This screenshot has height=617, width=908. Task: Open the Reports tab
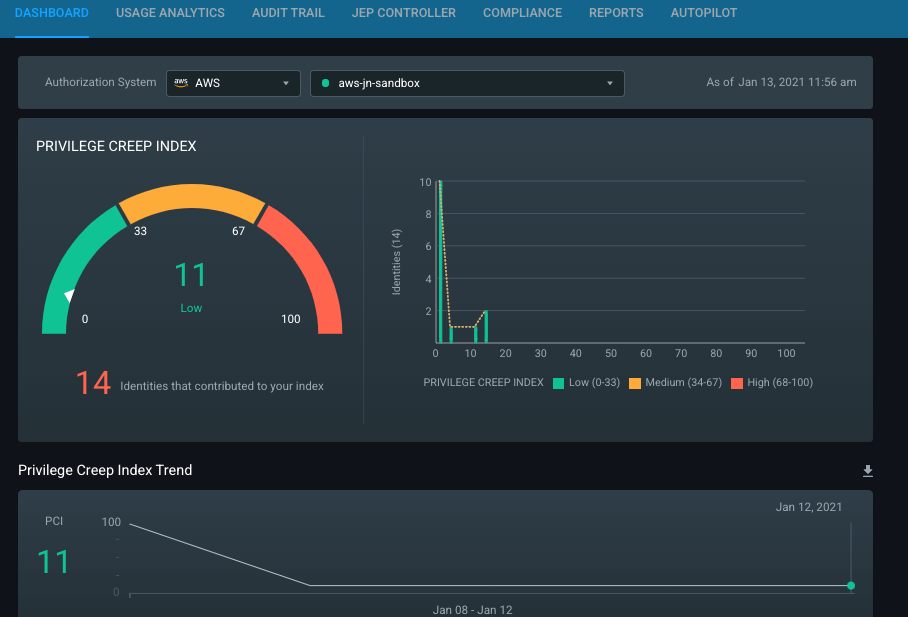(616, 13)
